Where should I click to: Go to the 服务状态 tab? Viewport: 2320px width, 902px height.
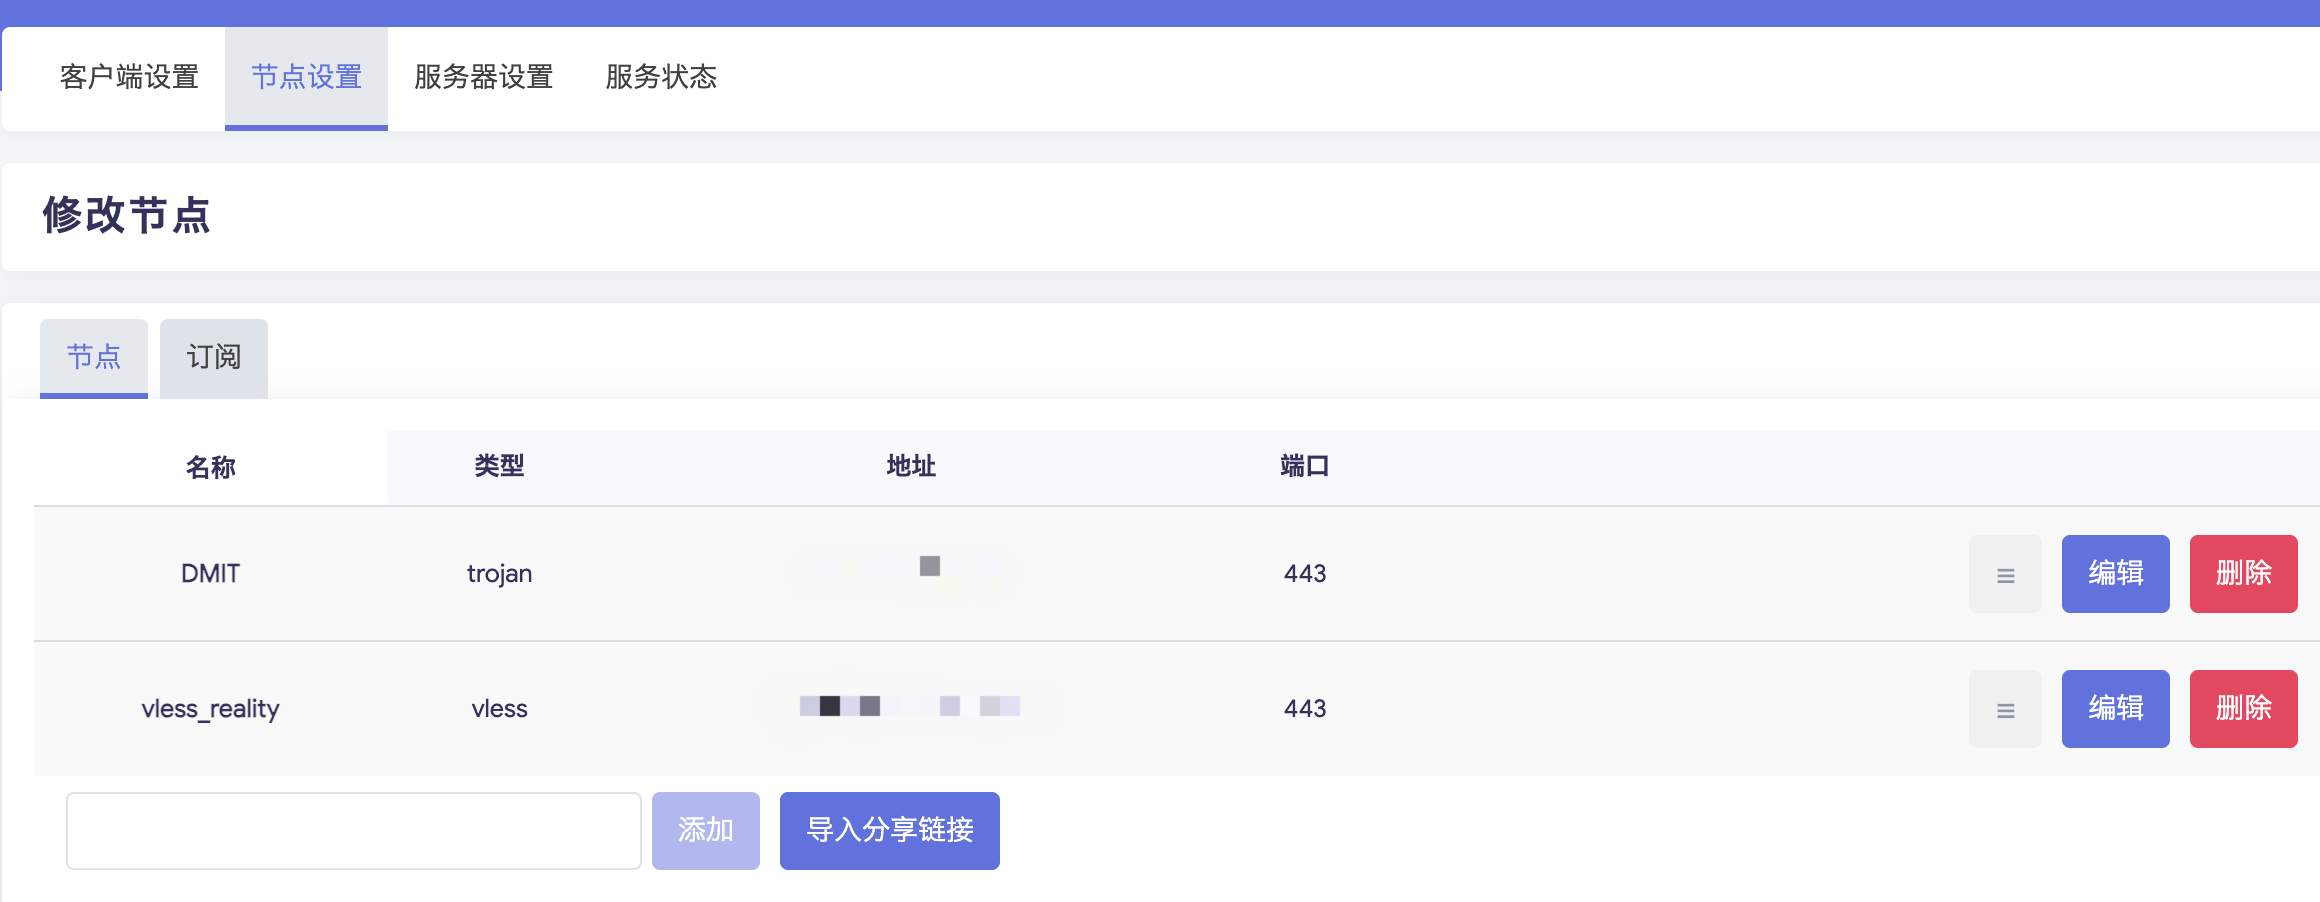pos(661,77)
